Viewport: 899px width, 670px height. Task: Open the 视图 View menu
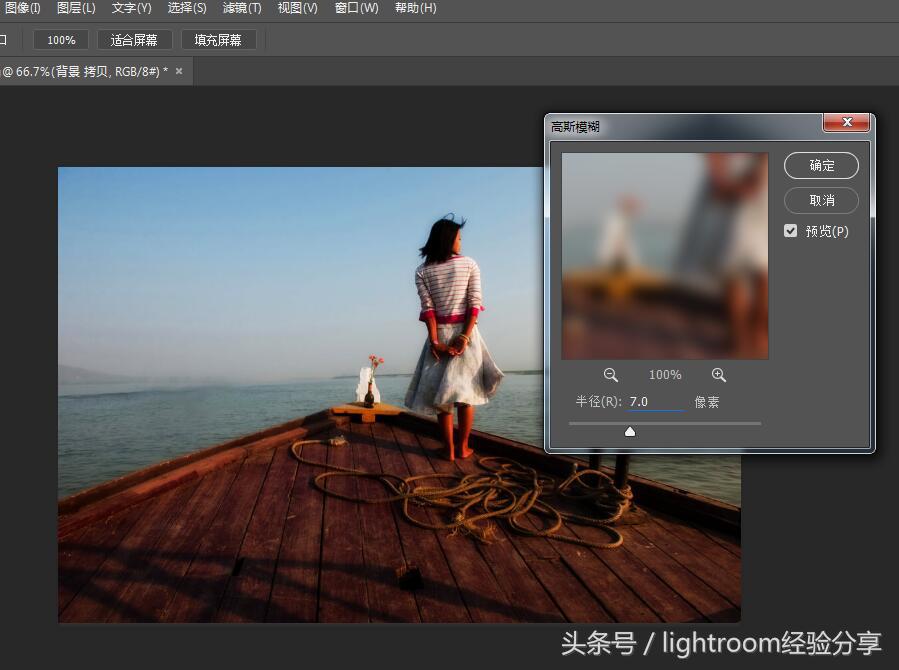pos(297,9)
